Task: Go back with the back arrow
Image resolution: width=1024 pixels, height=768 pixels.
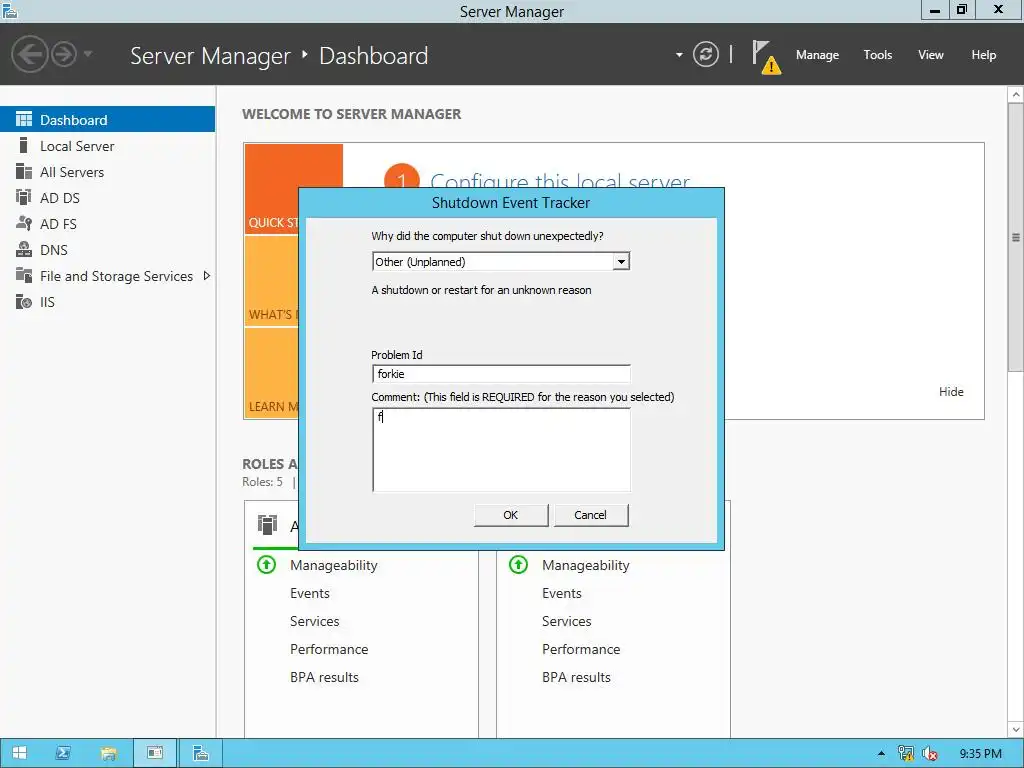Action: pos(29,54)
